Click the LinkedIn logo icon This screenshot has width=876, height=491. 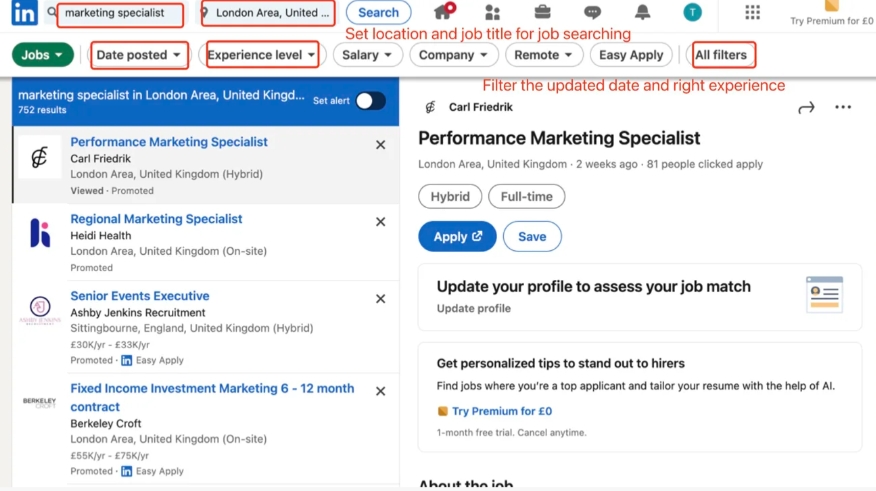tap(25, 13)
